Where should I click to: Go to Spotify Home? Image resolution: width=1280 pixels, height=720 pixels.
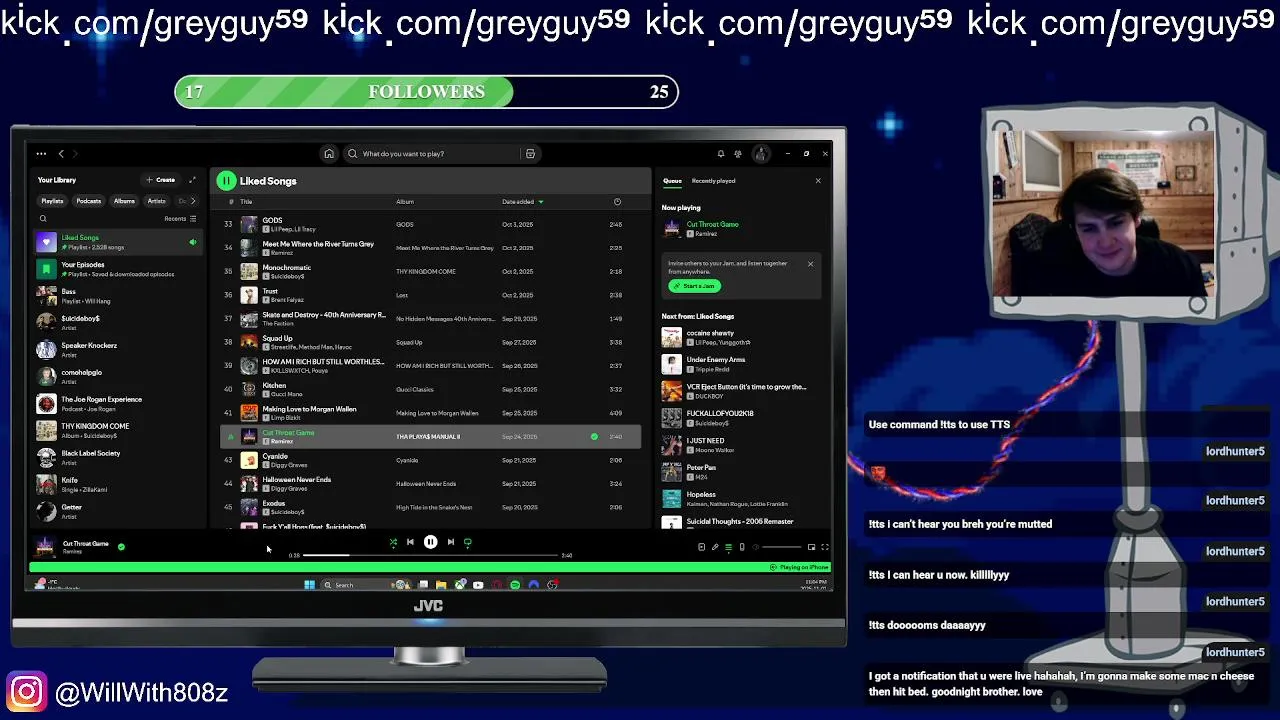(x=328, y=154)
